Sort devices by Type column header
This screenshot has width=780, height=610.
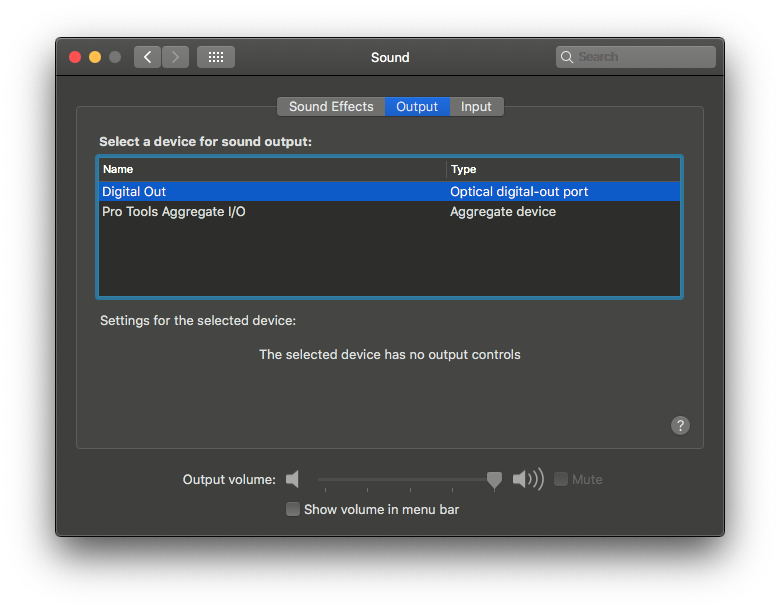tap(564, 169)
